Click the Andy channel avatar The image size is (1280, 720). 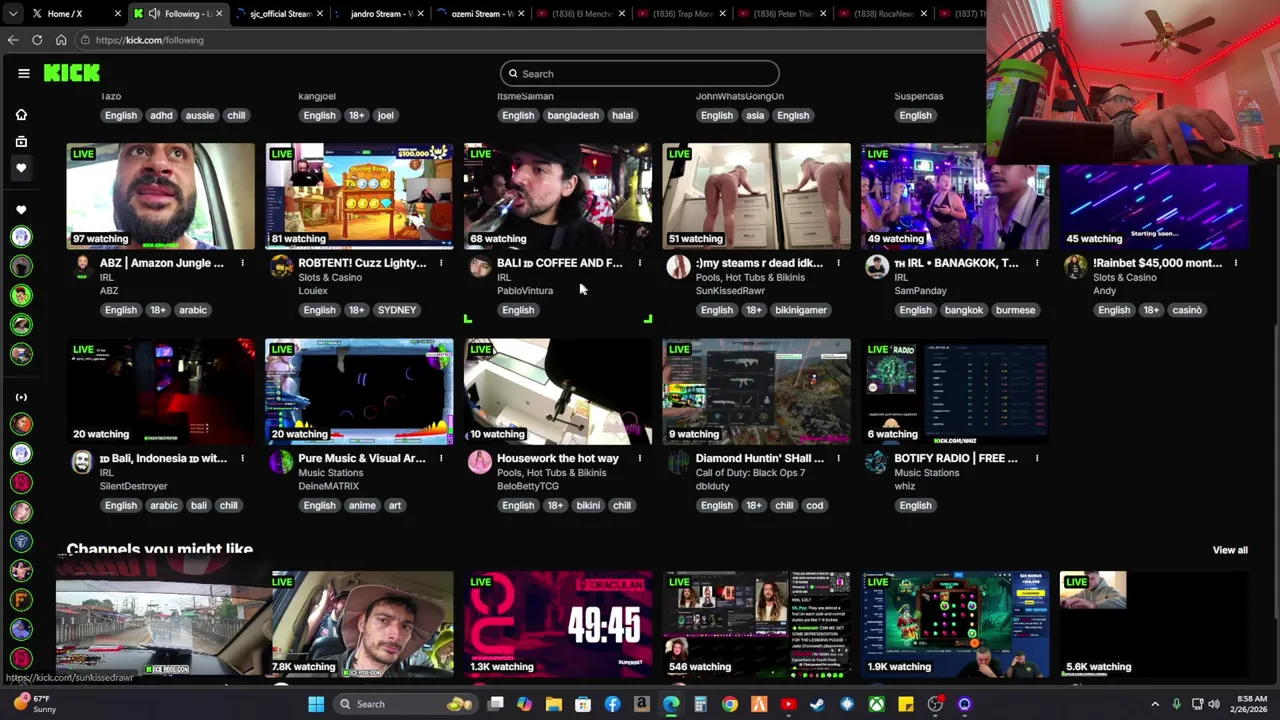pyautogui.click(x=1075, y=266)
